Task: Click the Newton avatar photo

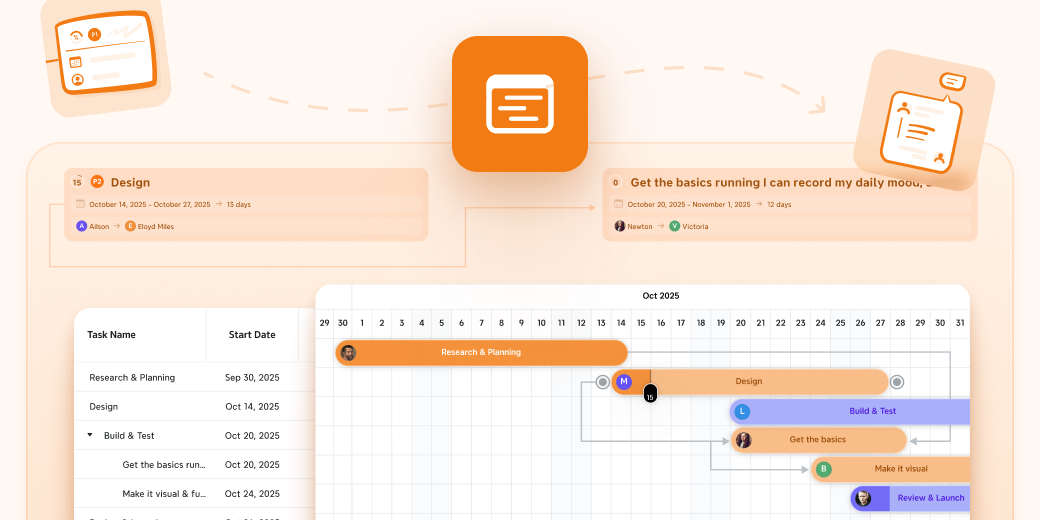Action: (619, 226)
